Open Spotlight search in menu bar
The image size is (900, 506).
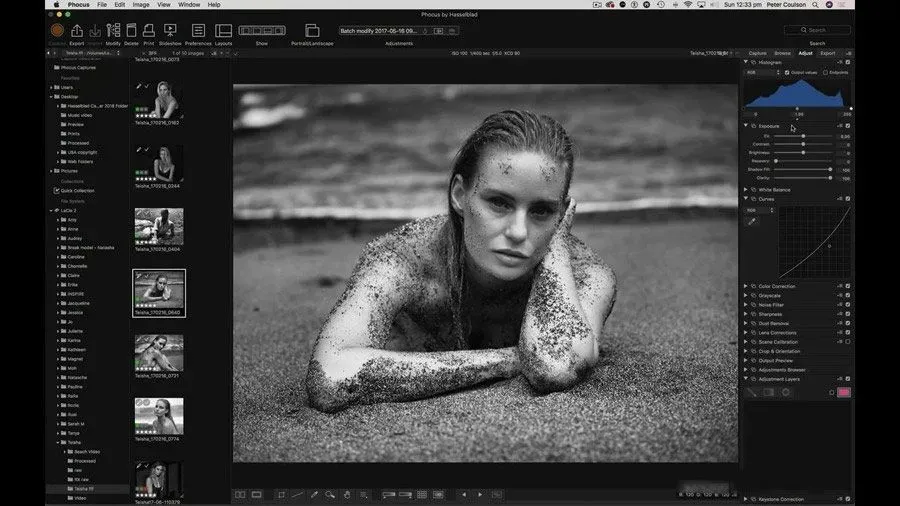[815, 5]
